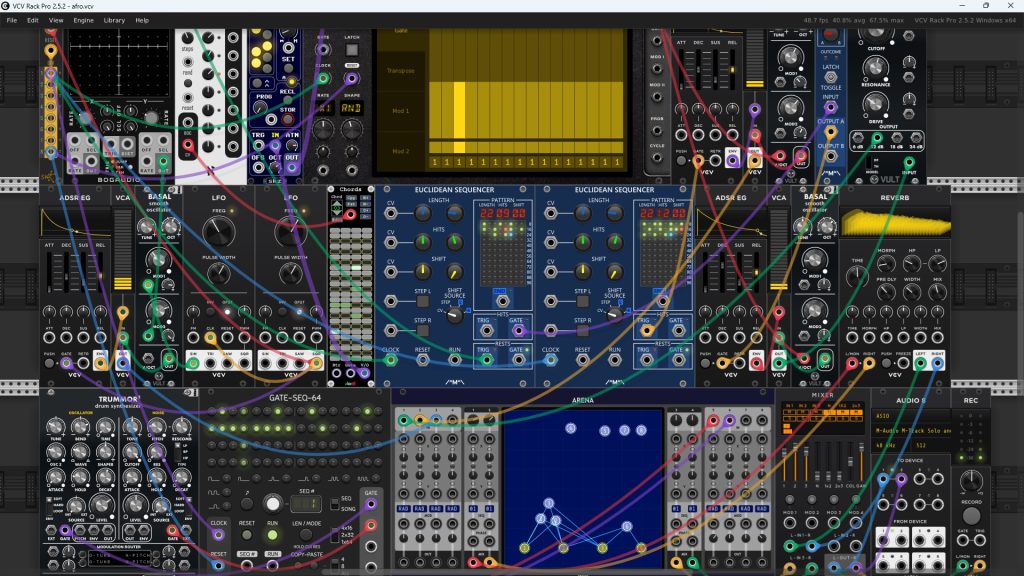Screen dimensions: 1024x576
Task: Open the Engine menu
Action: (83, 20)
